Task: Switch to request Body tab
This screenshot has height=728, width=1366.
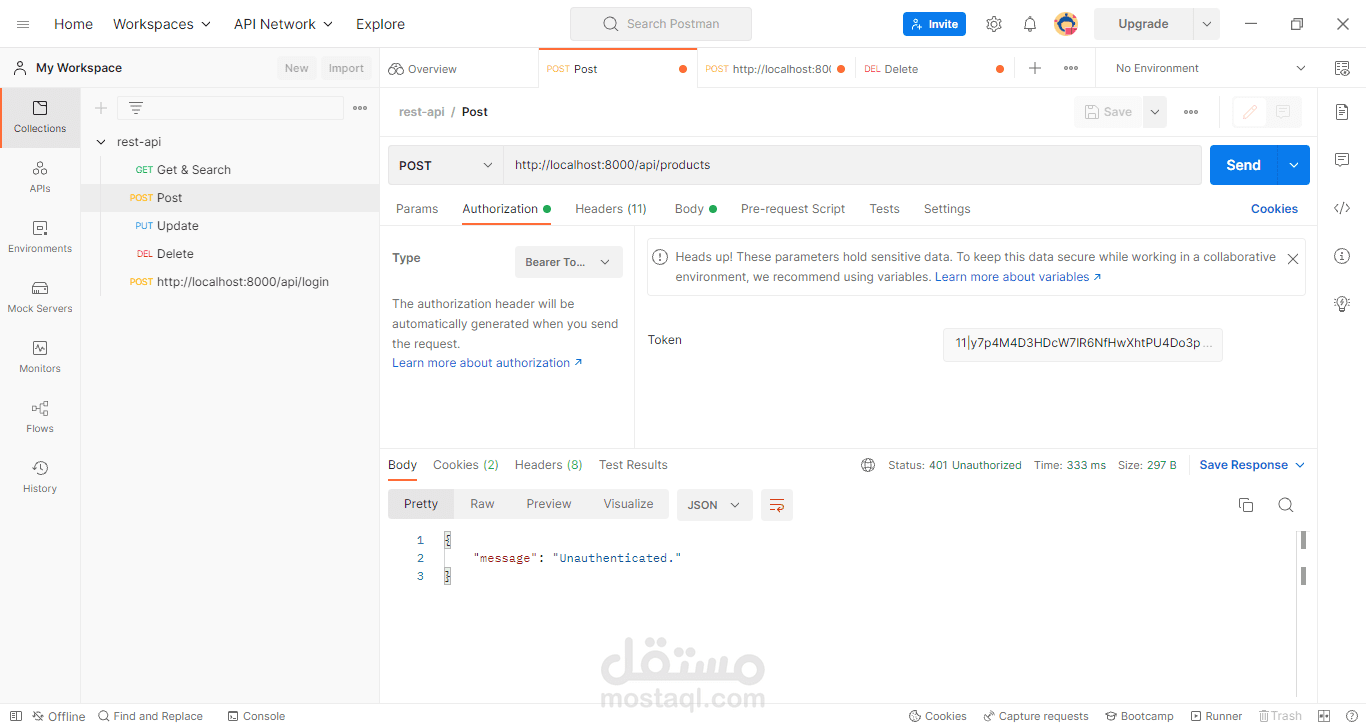Action: pos(695,209)
